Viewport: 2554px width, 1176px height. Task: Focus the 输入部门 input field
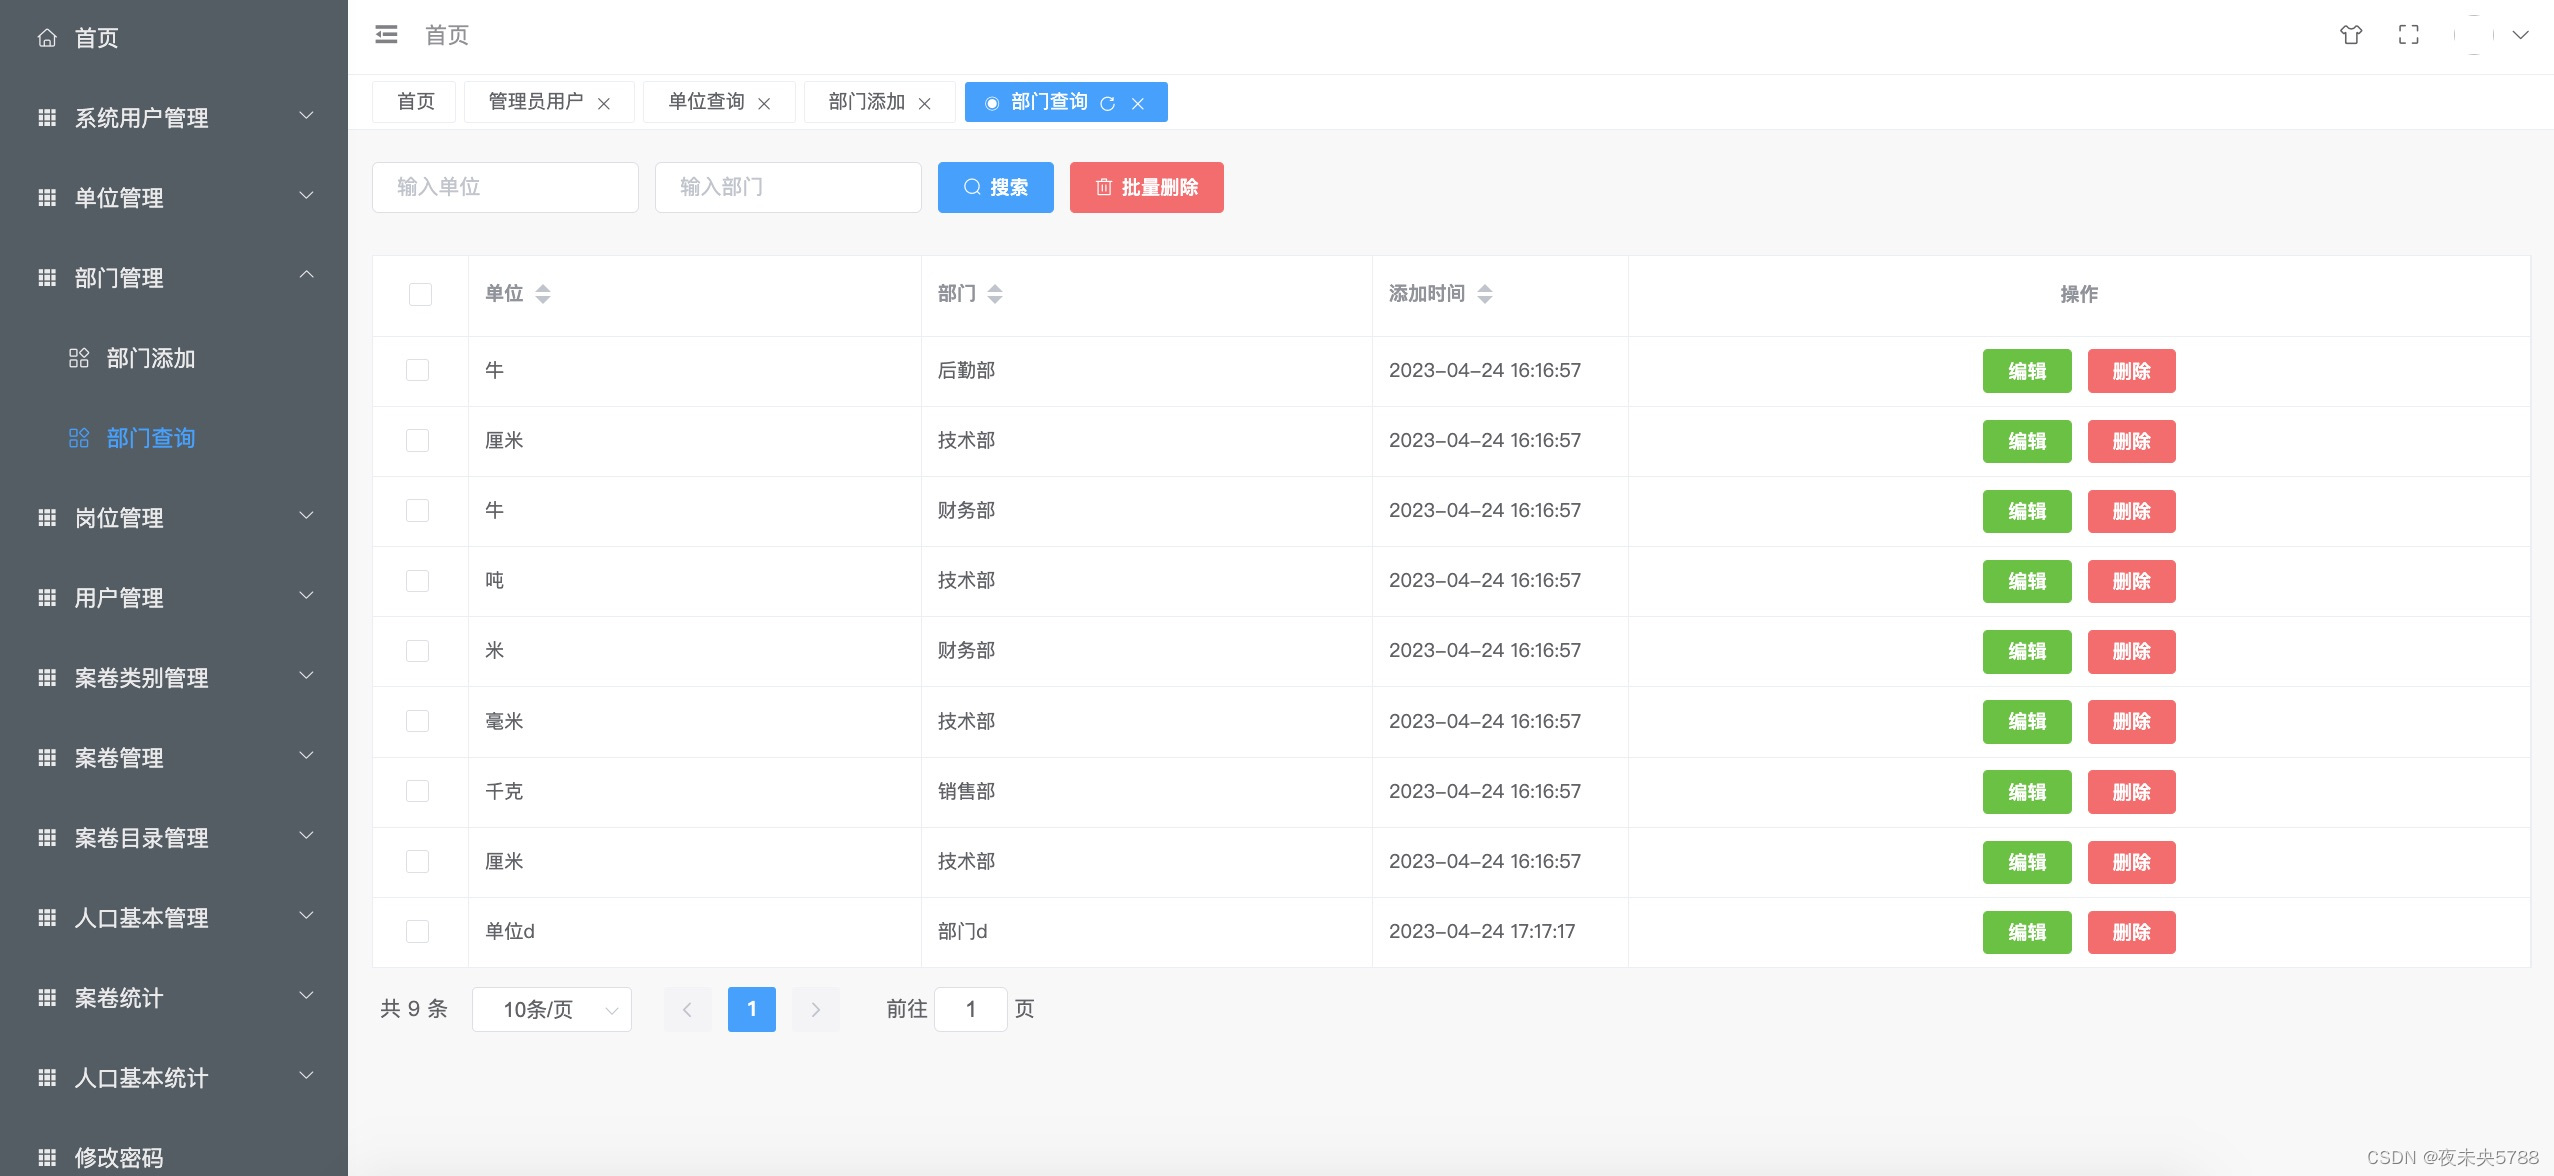click(788, 187)
